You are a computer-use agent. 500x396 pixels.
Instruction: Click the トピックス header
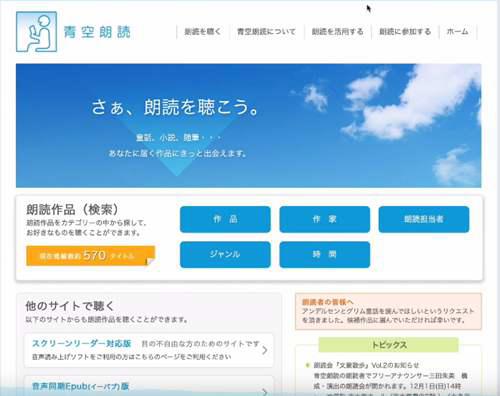389,345
